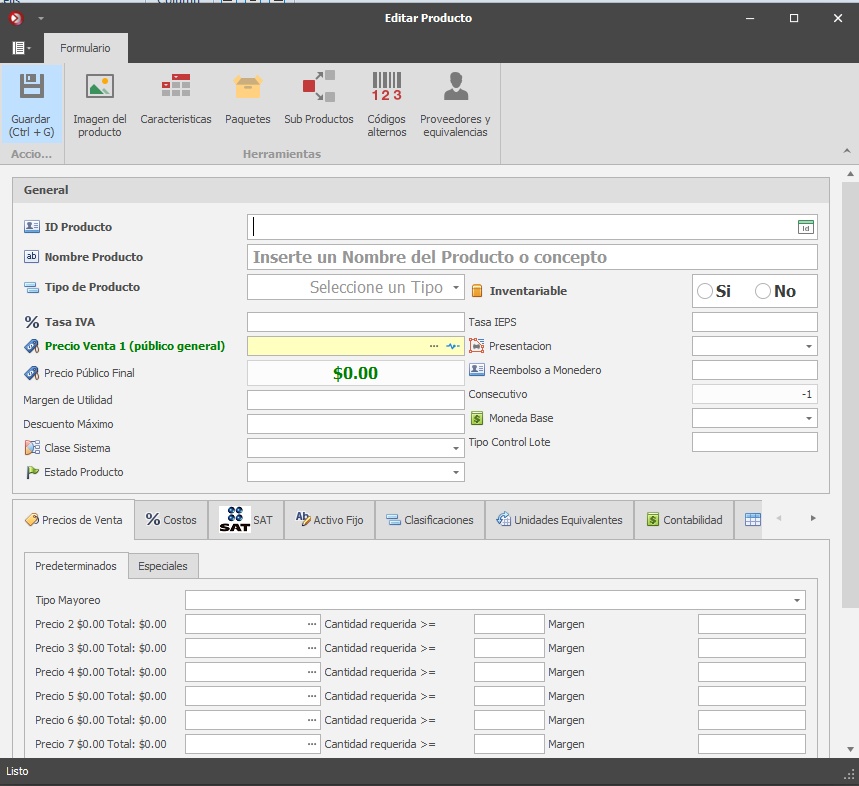This screenshot has height=786, width=859.
Task: Select No for Inventariable
Action: tap(775, 291)
